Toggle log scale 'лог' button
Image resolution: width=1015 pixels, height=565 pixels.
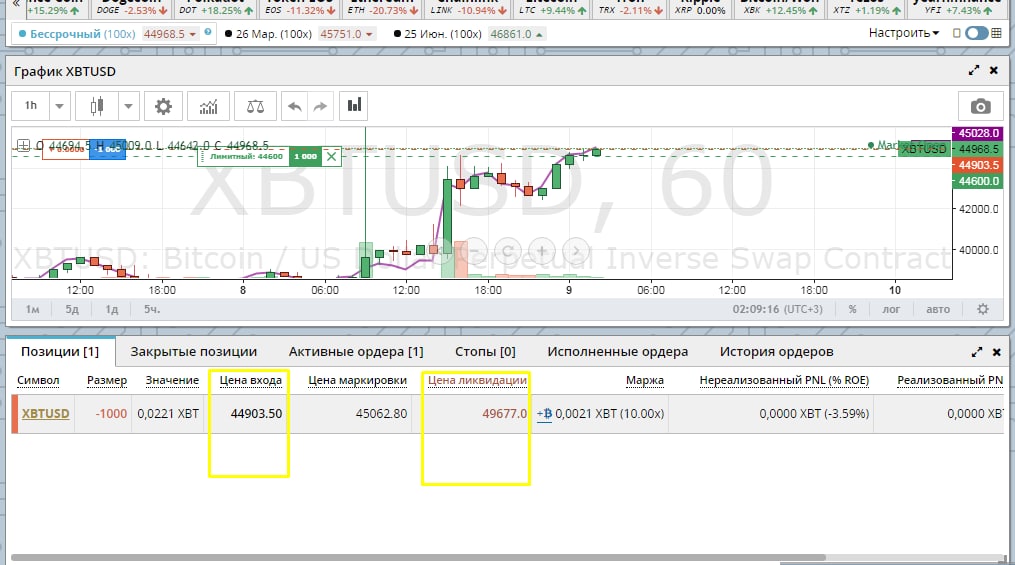point(891,309)
